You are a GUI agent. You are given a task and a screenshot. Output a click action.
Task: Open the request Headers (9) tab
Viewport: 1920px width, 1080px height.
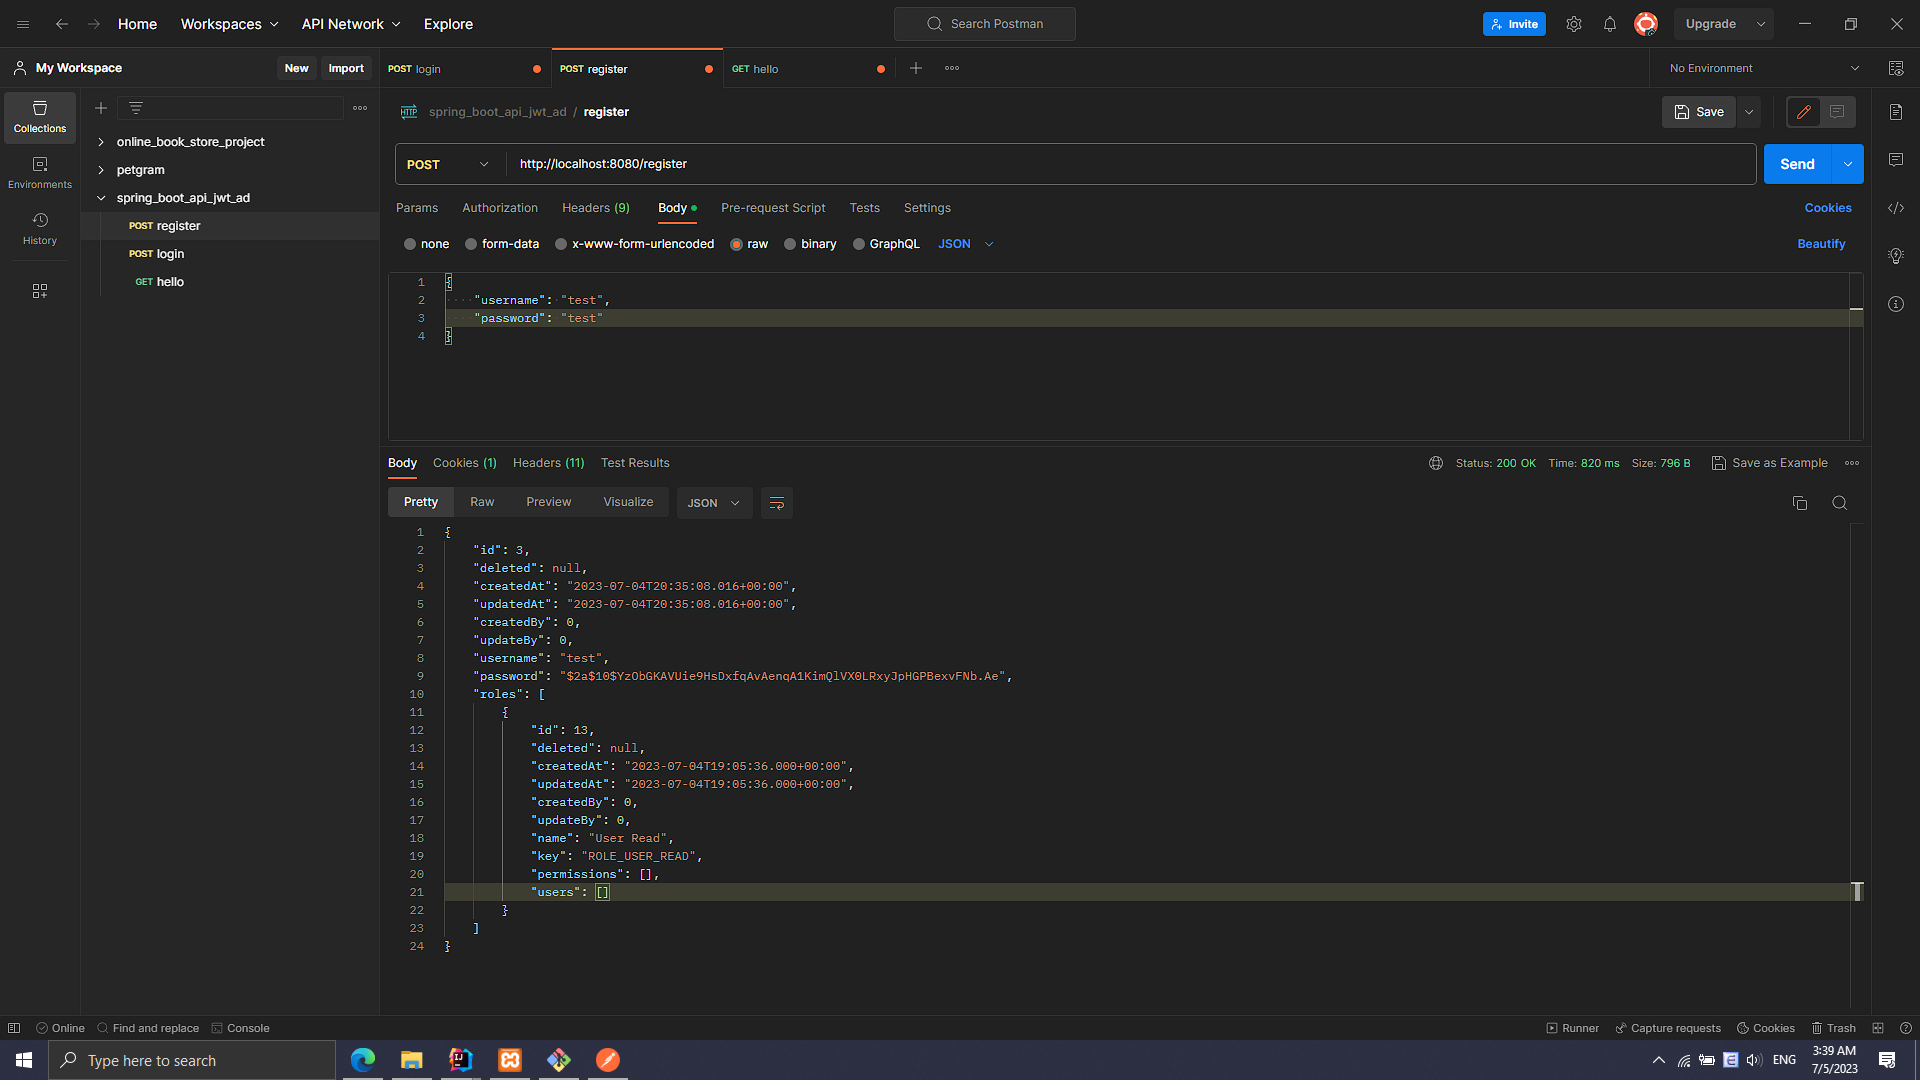point(596,208)
